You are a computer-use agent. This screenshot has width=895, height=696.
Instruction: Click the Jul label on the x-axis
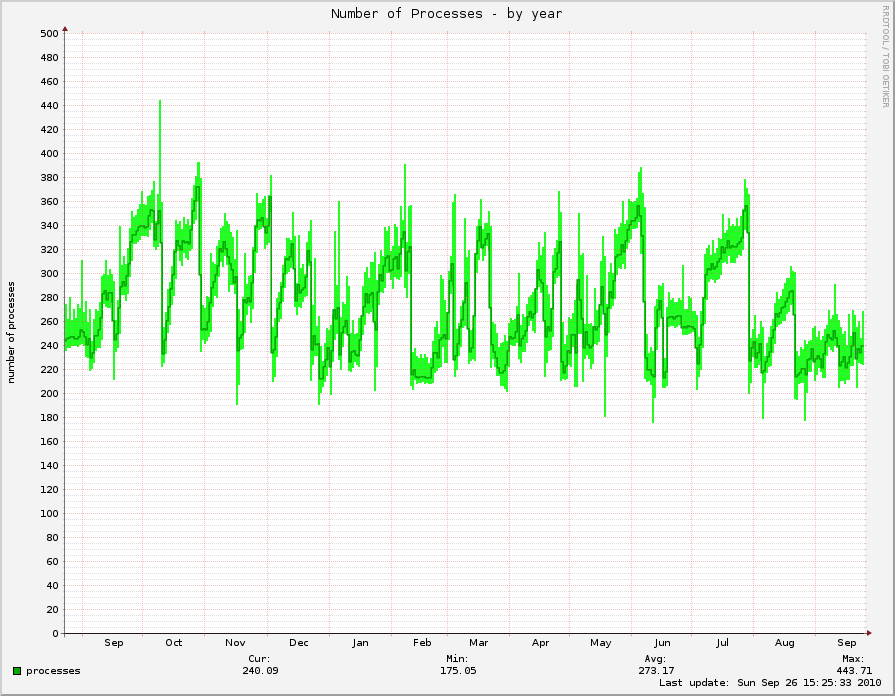point(722,642)
